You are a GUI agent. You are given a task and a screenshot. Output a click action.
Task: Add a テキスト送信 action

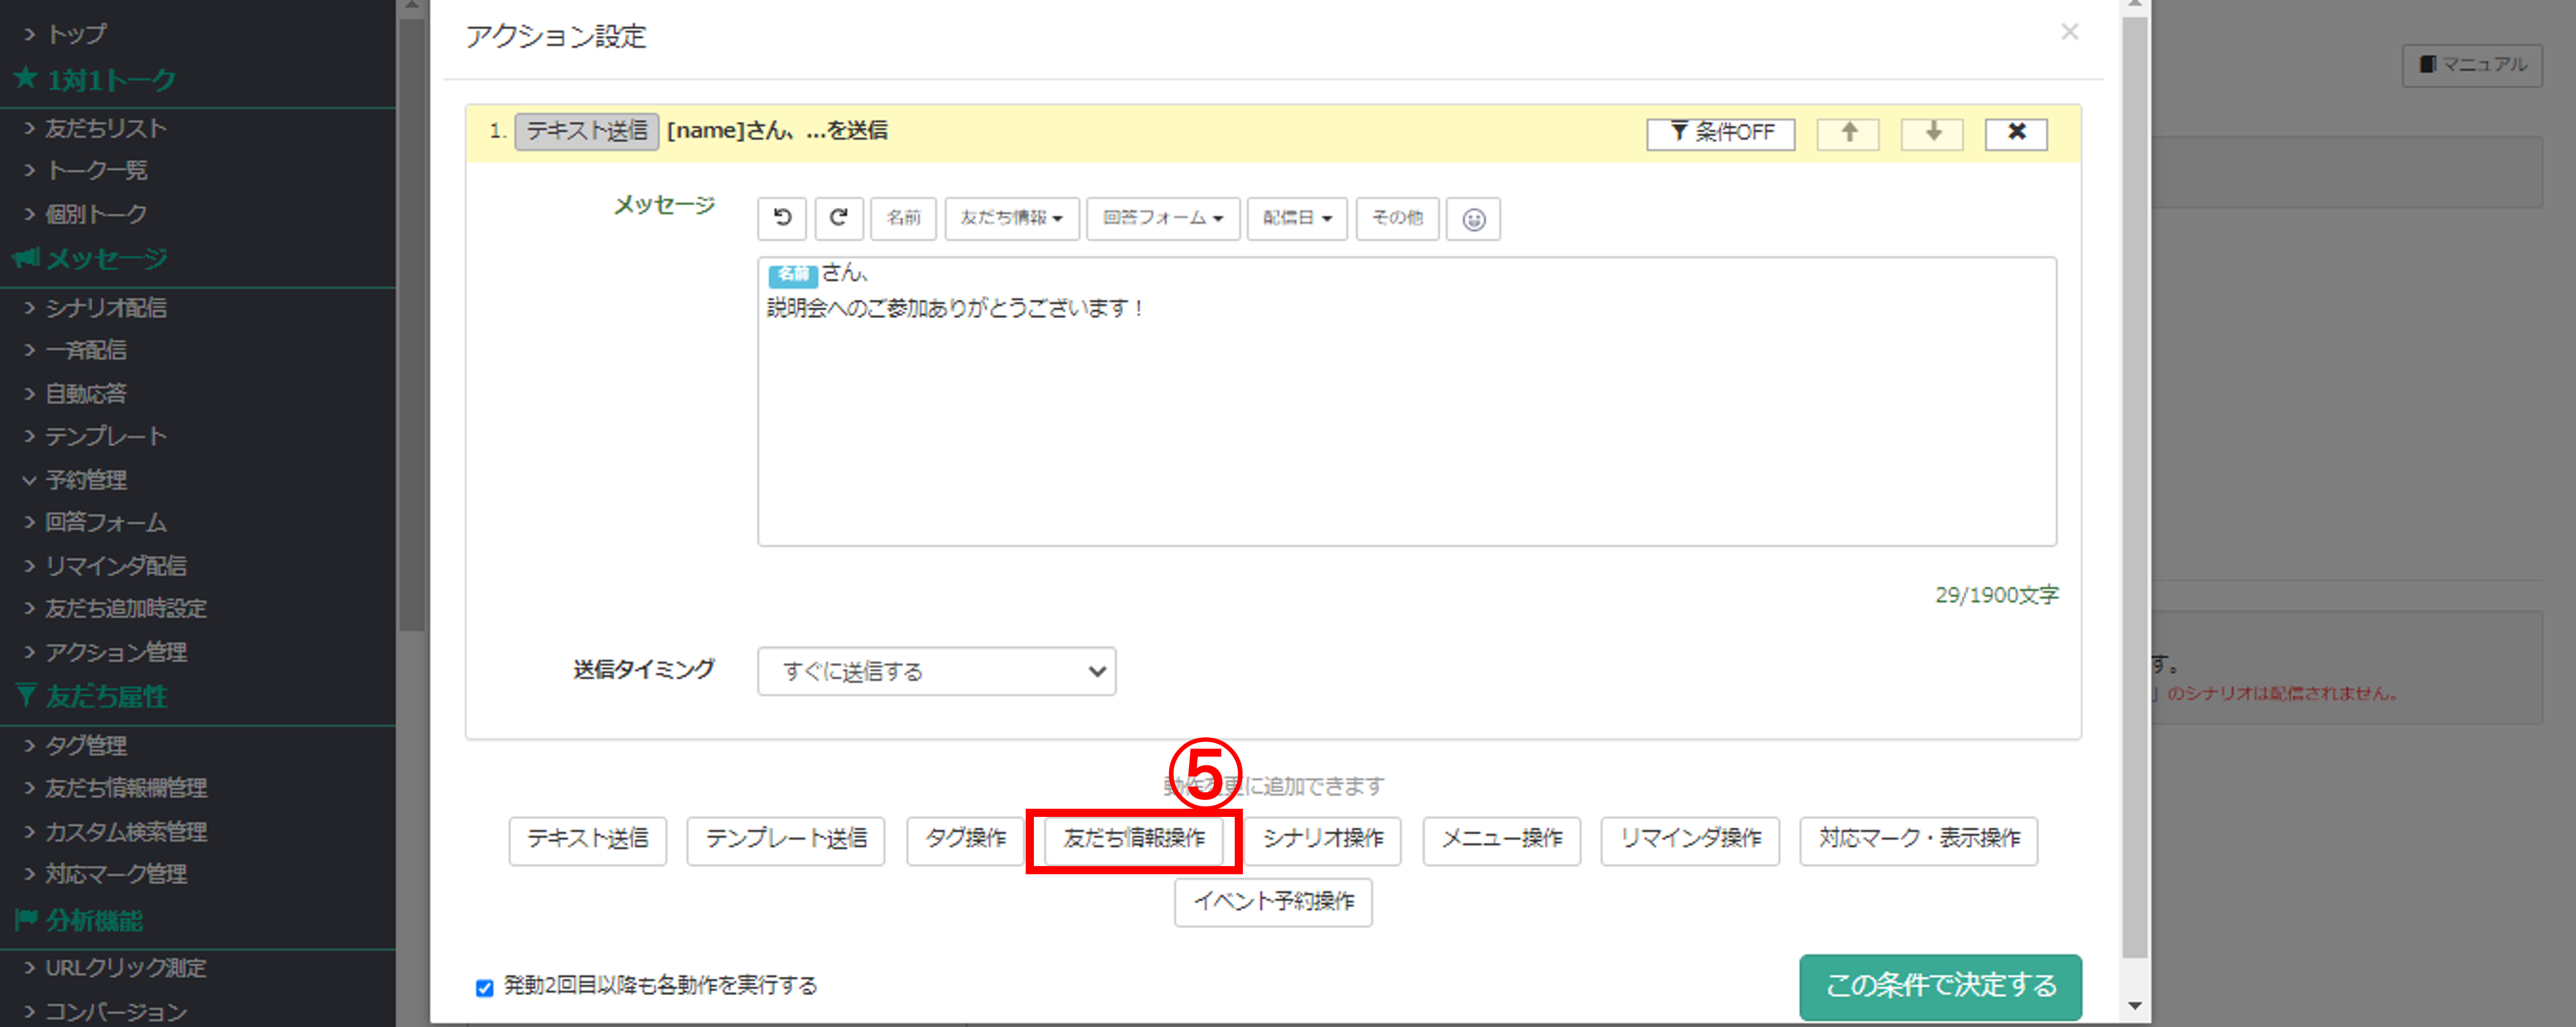(588, 840)
